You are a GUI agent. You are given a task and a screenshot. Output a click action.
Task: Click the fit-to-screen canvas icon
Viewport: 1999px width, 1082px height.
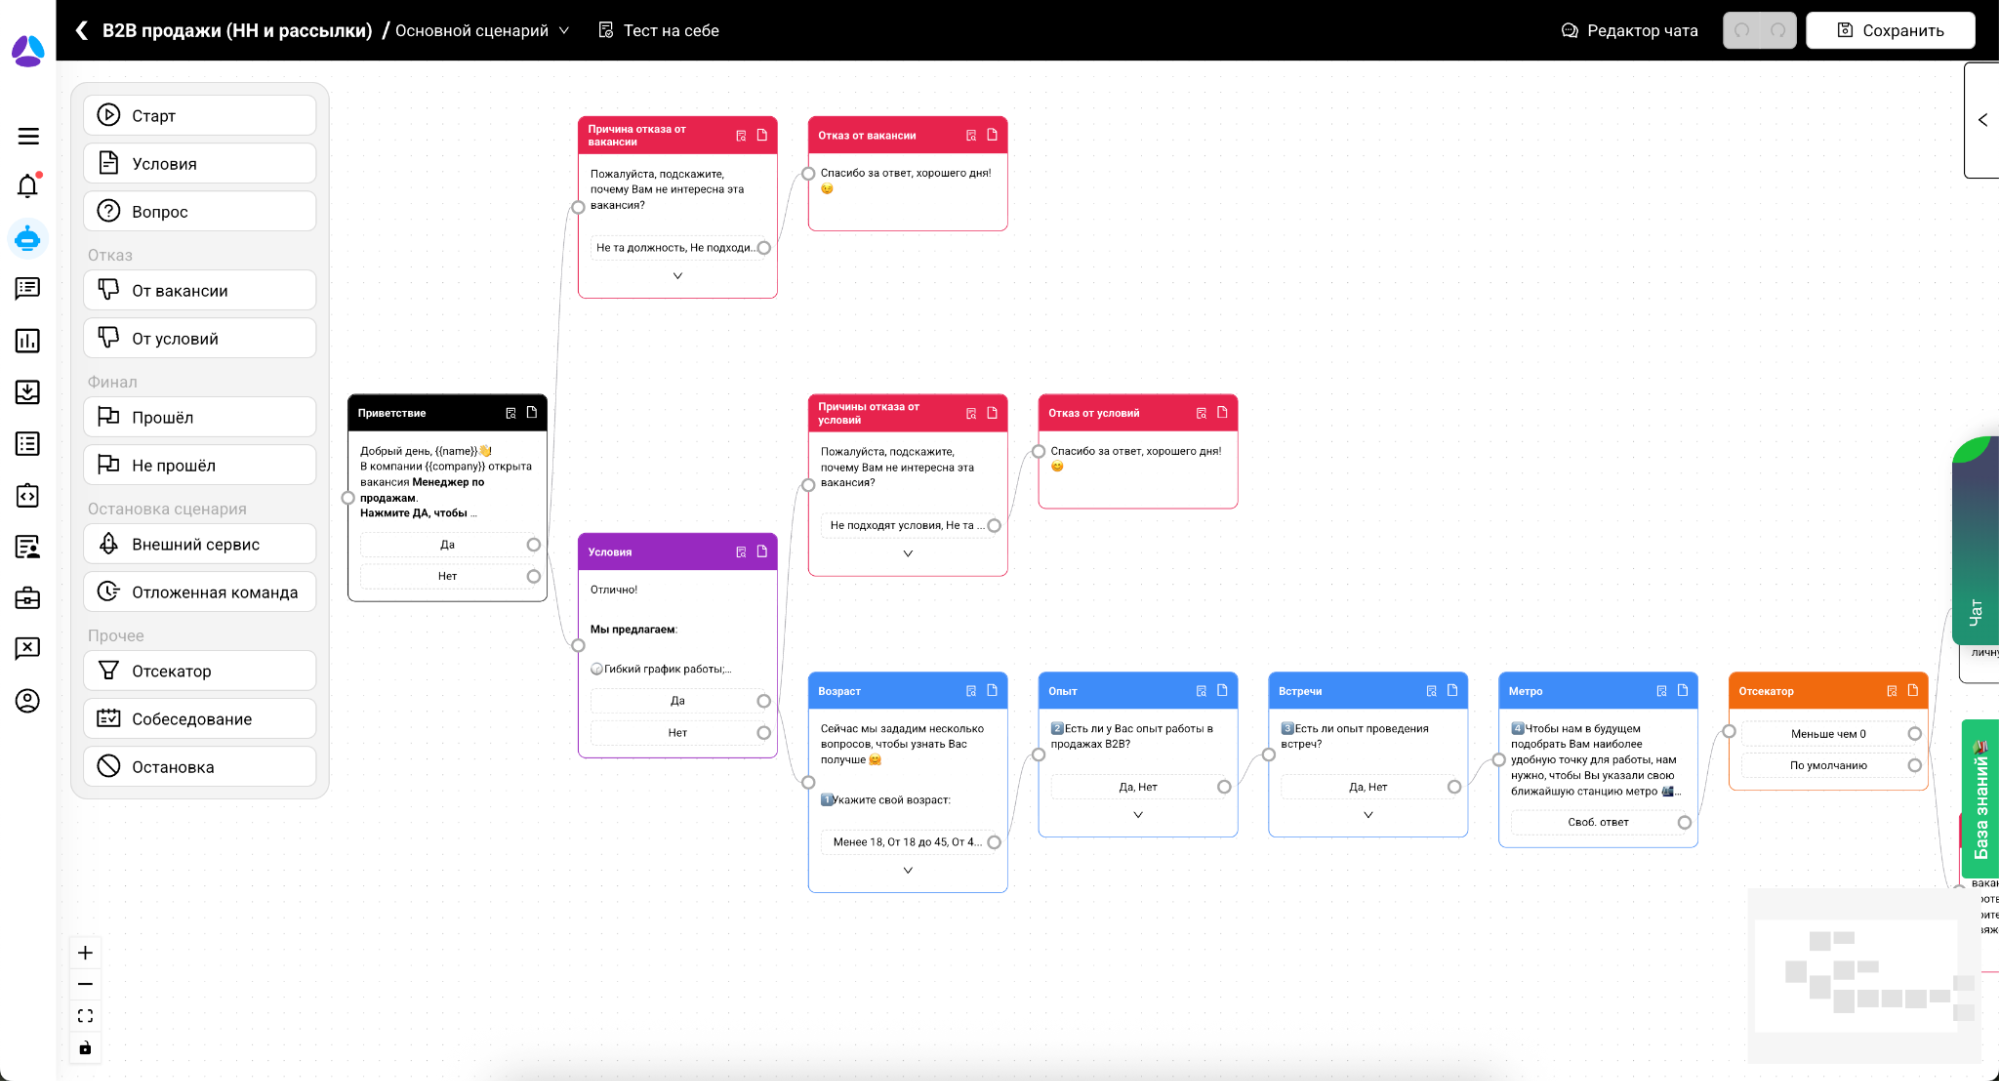tap(85, 1016)
